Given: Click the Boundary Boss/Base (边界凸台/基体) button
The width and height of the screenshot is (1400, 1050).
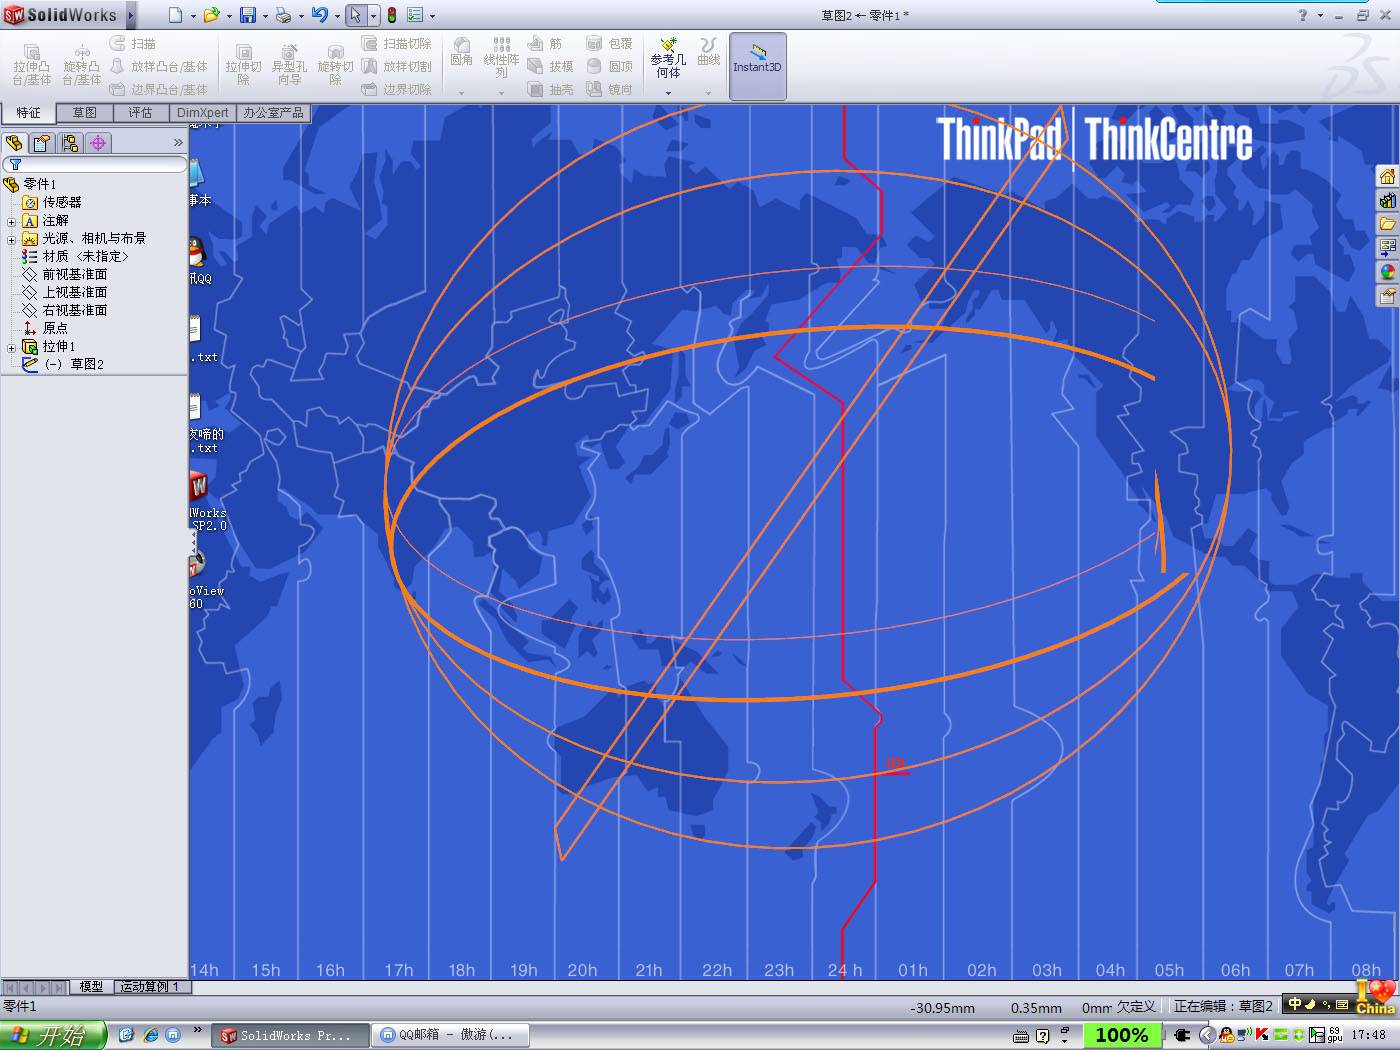Looking at the screenshot, I should point(158,89).
